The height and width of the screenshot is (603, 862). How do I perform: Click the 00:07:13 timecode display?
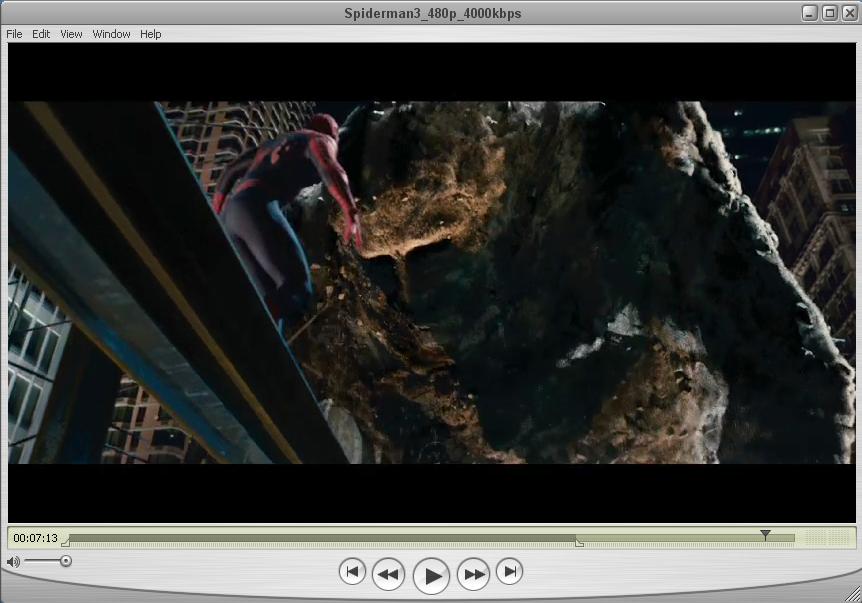(35, 538)
